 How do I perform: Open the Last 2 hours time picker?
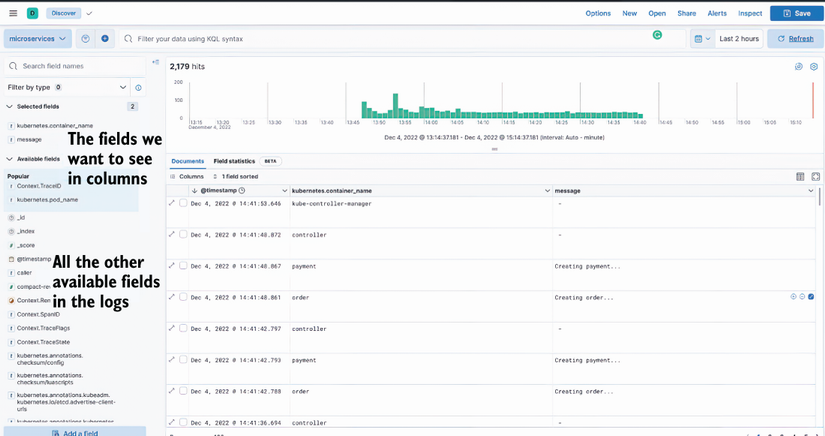pyautogui.click(x=739, y=38)
